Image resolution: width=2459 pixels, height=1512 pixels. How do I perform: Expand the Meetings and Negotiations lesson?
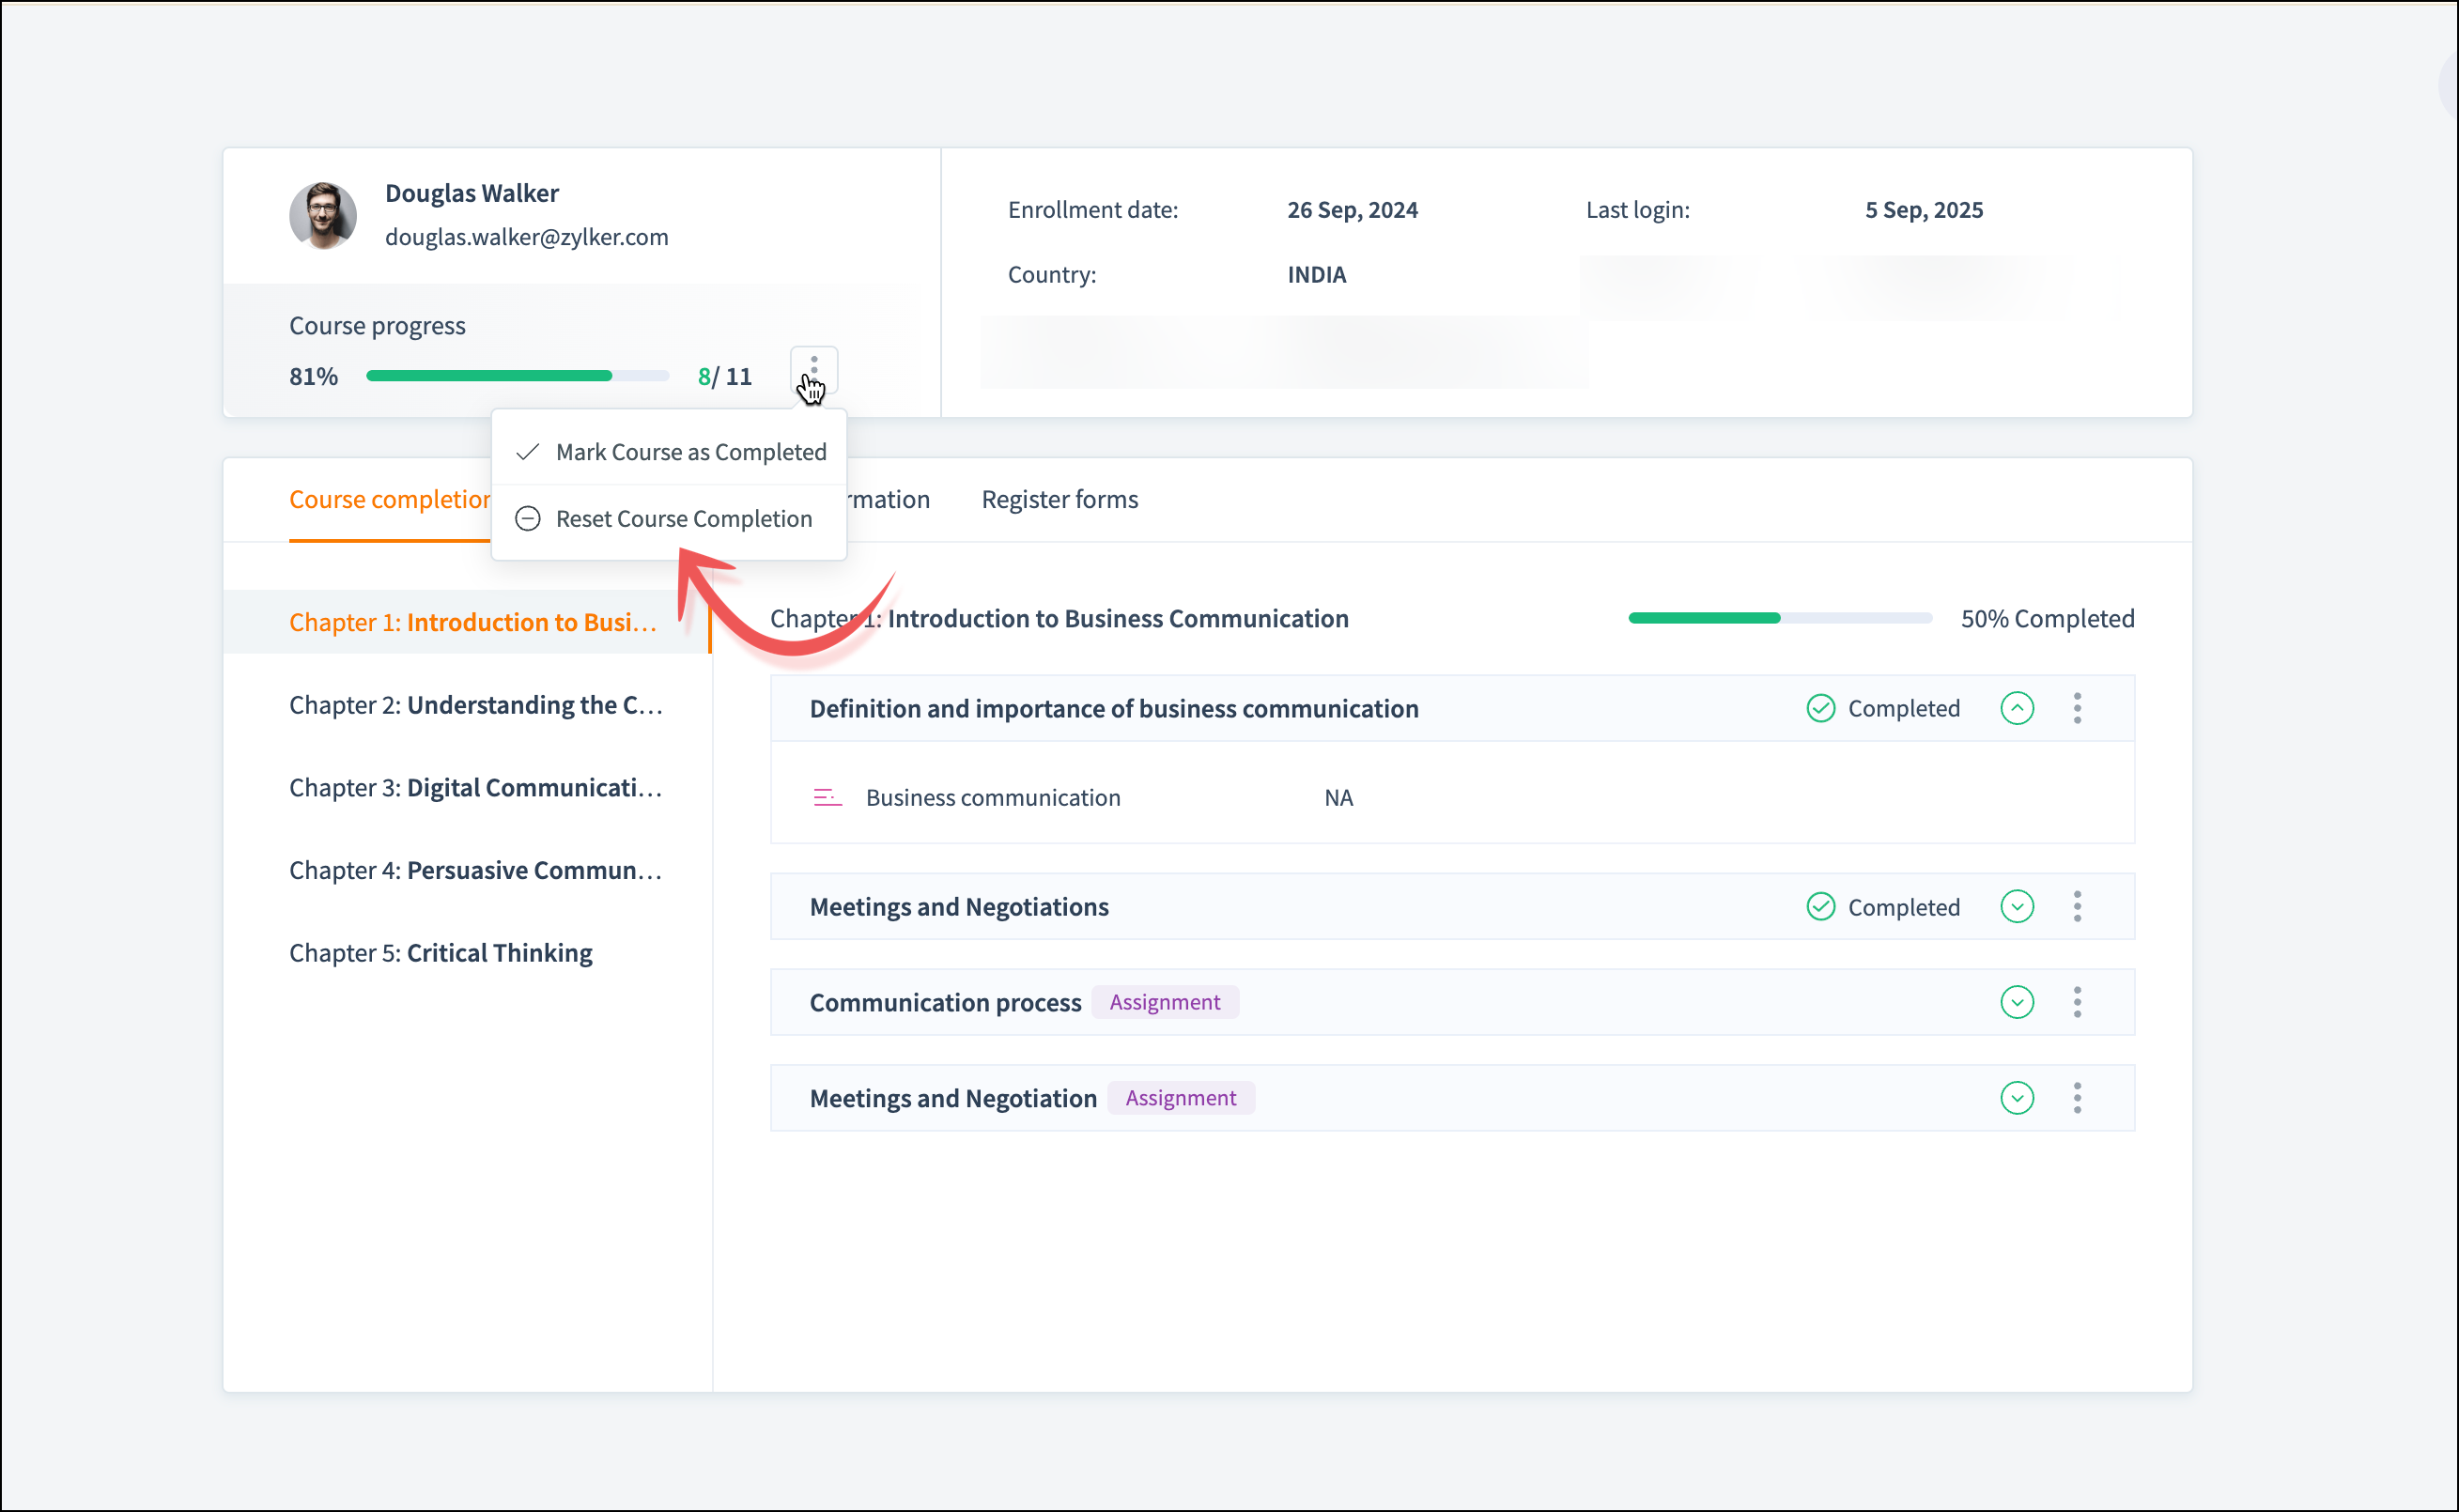(2016, 907)
